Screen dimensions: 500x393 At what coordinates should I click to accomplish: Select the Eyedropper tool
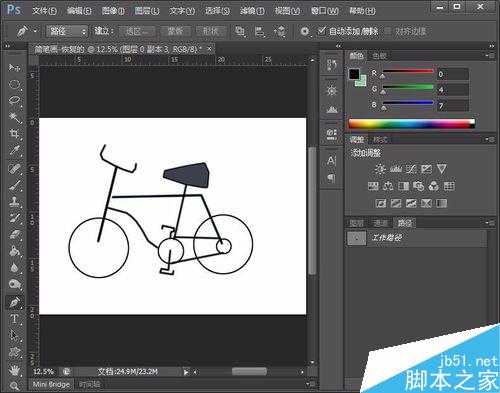pyautogui.click(x=14, y=150)
